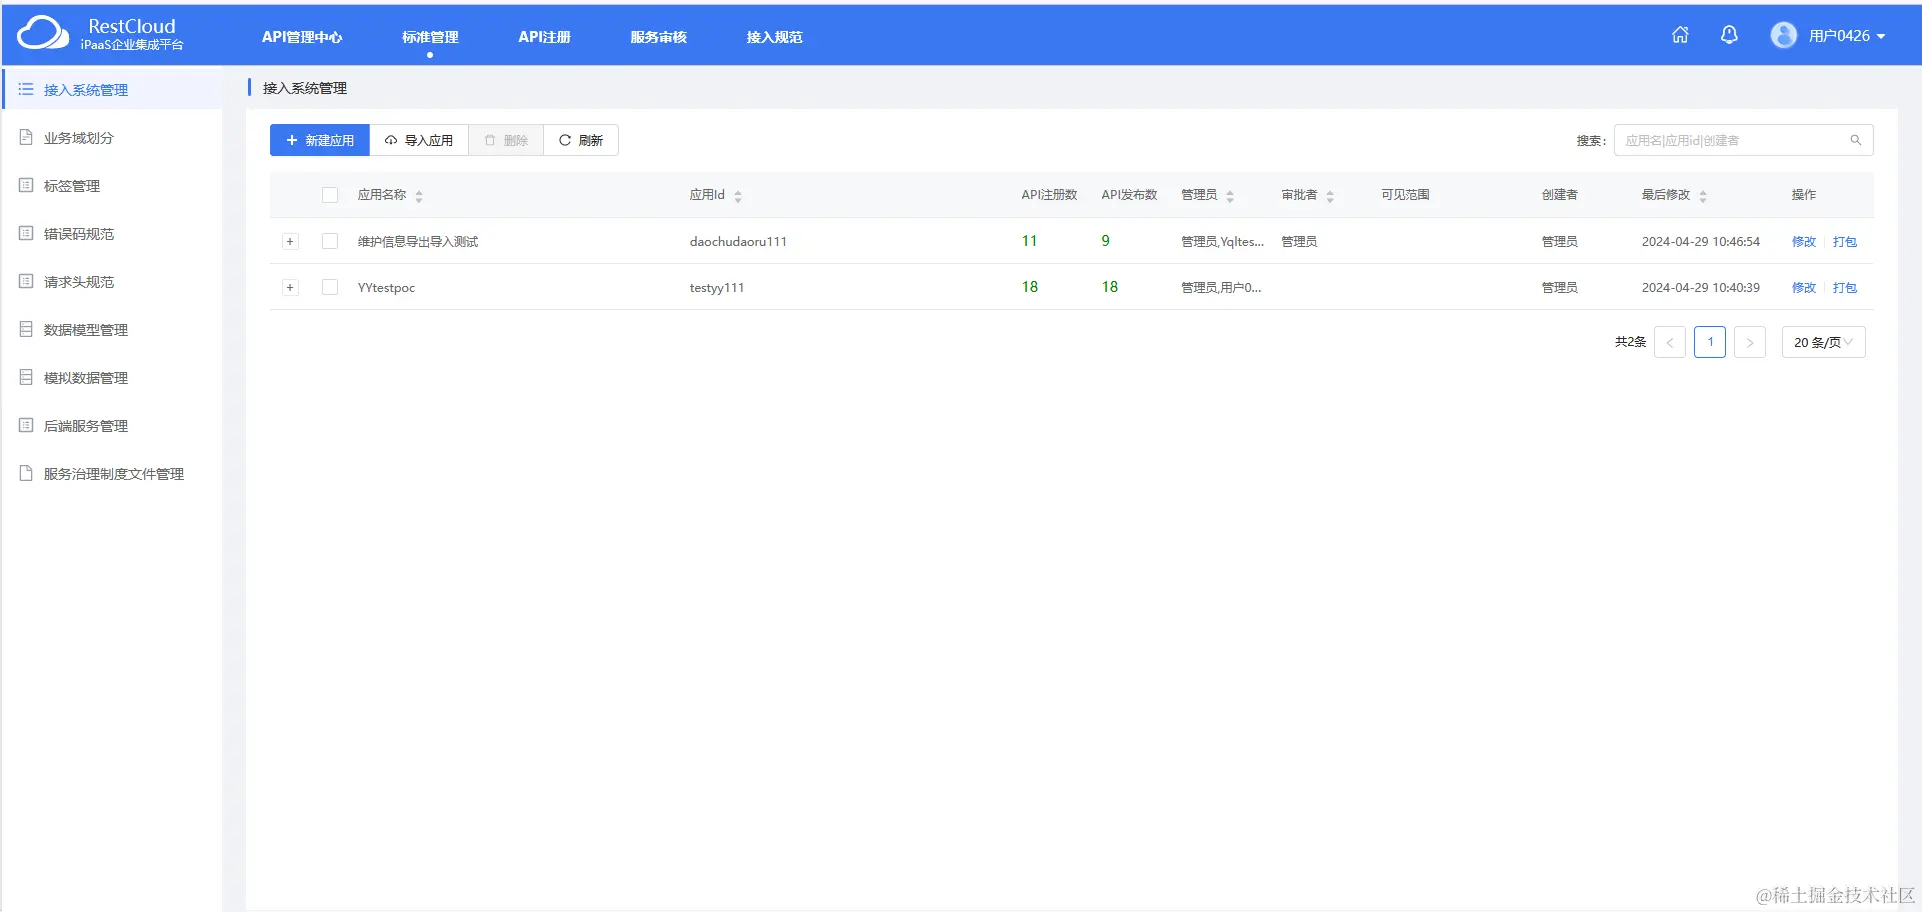This screenshot has width=1922, height=912.
Task: Click the 删除 button
Action: click(506, 140)
